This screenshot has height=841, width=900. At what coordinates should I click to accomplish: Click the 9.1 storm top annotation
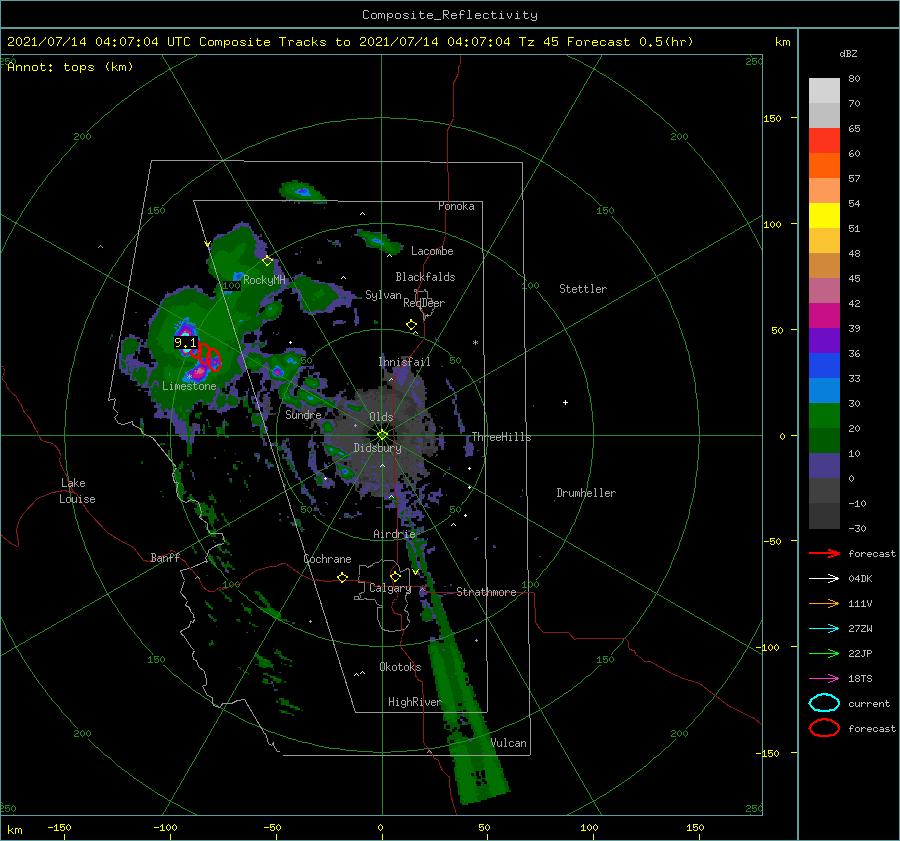point(185,343)
